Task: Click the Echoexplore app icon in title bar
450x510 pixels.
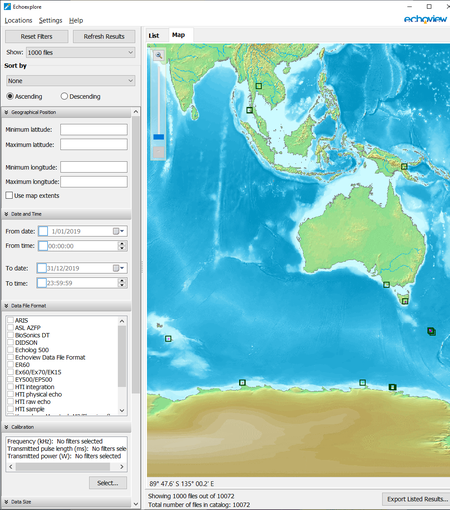Action: (x=7, y=6)
